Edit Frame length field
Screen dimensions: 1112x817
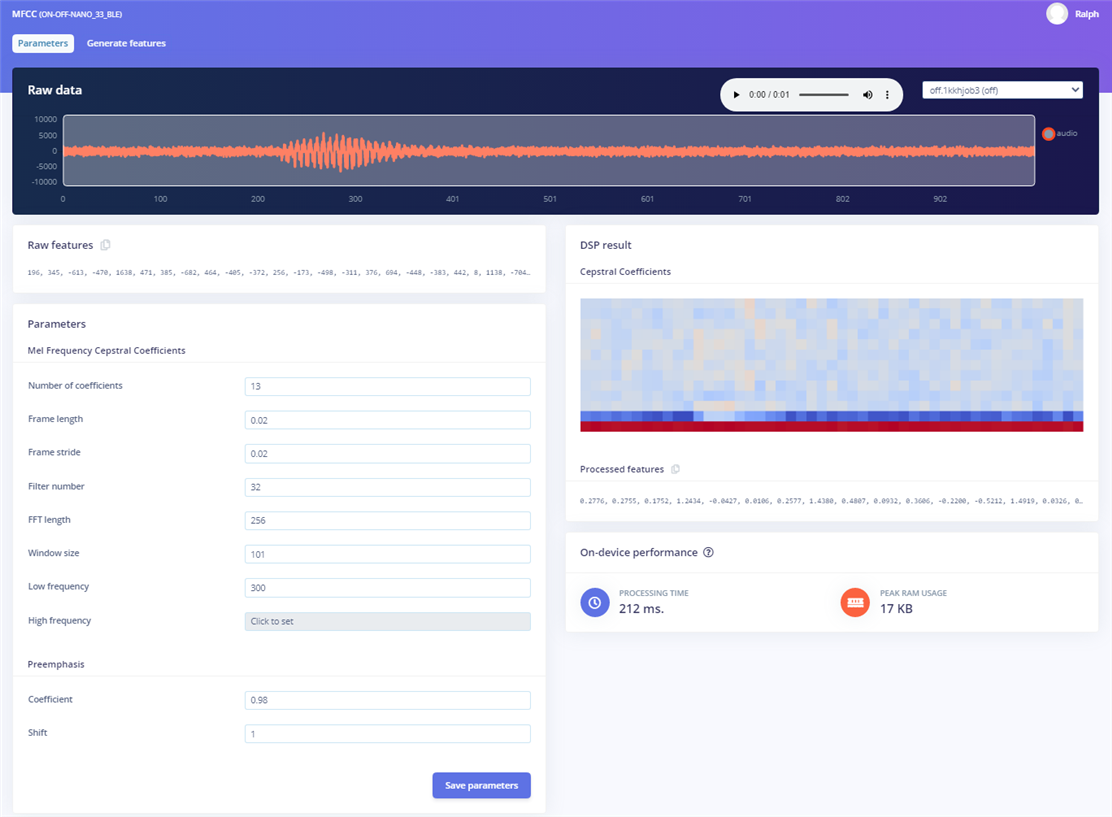[x=387, y=420]
